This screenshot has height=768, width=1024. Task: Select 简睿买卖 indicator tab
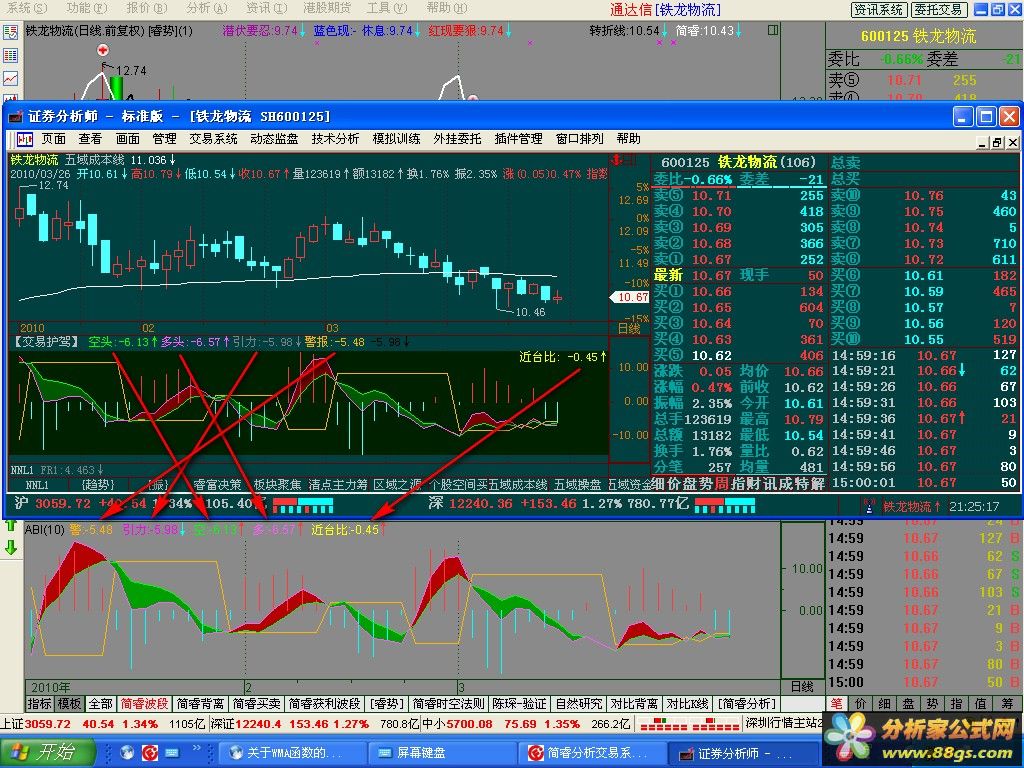click(x=257, y=704)
